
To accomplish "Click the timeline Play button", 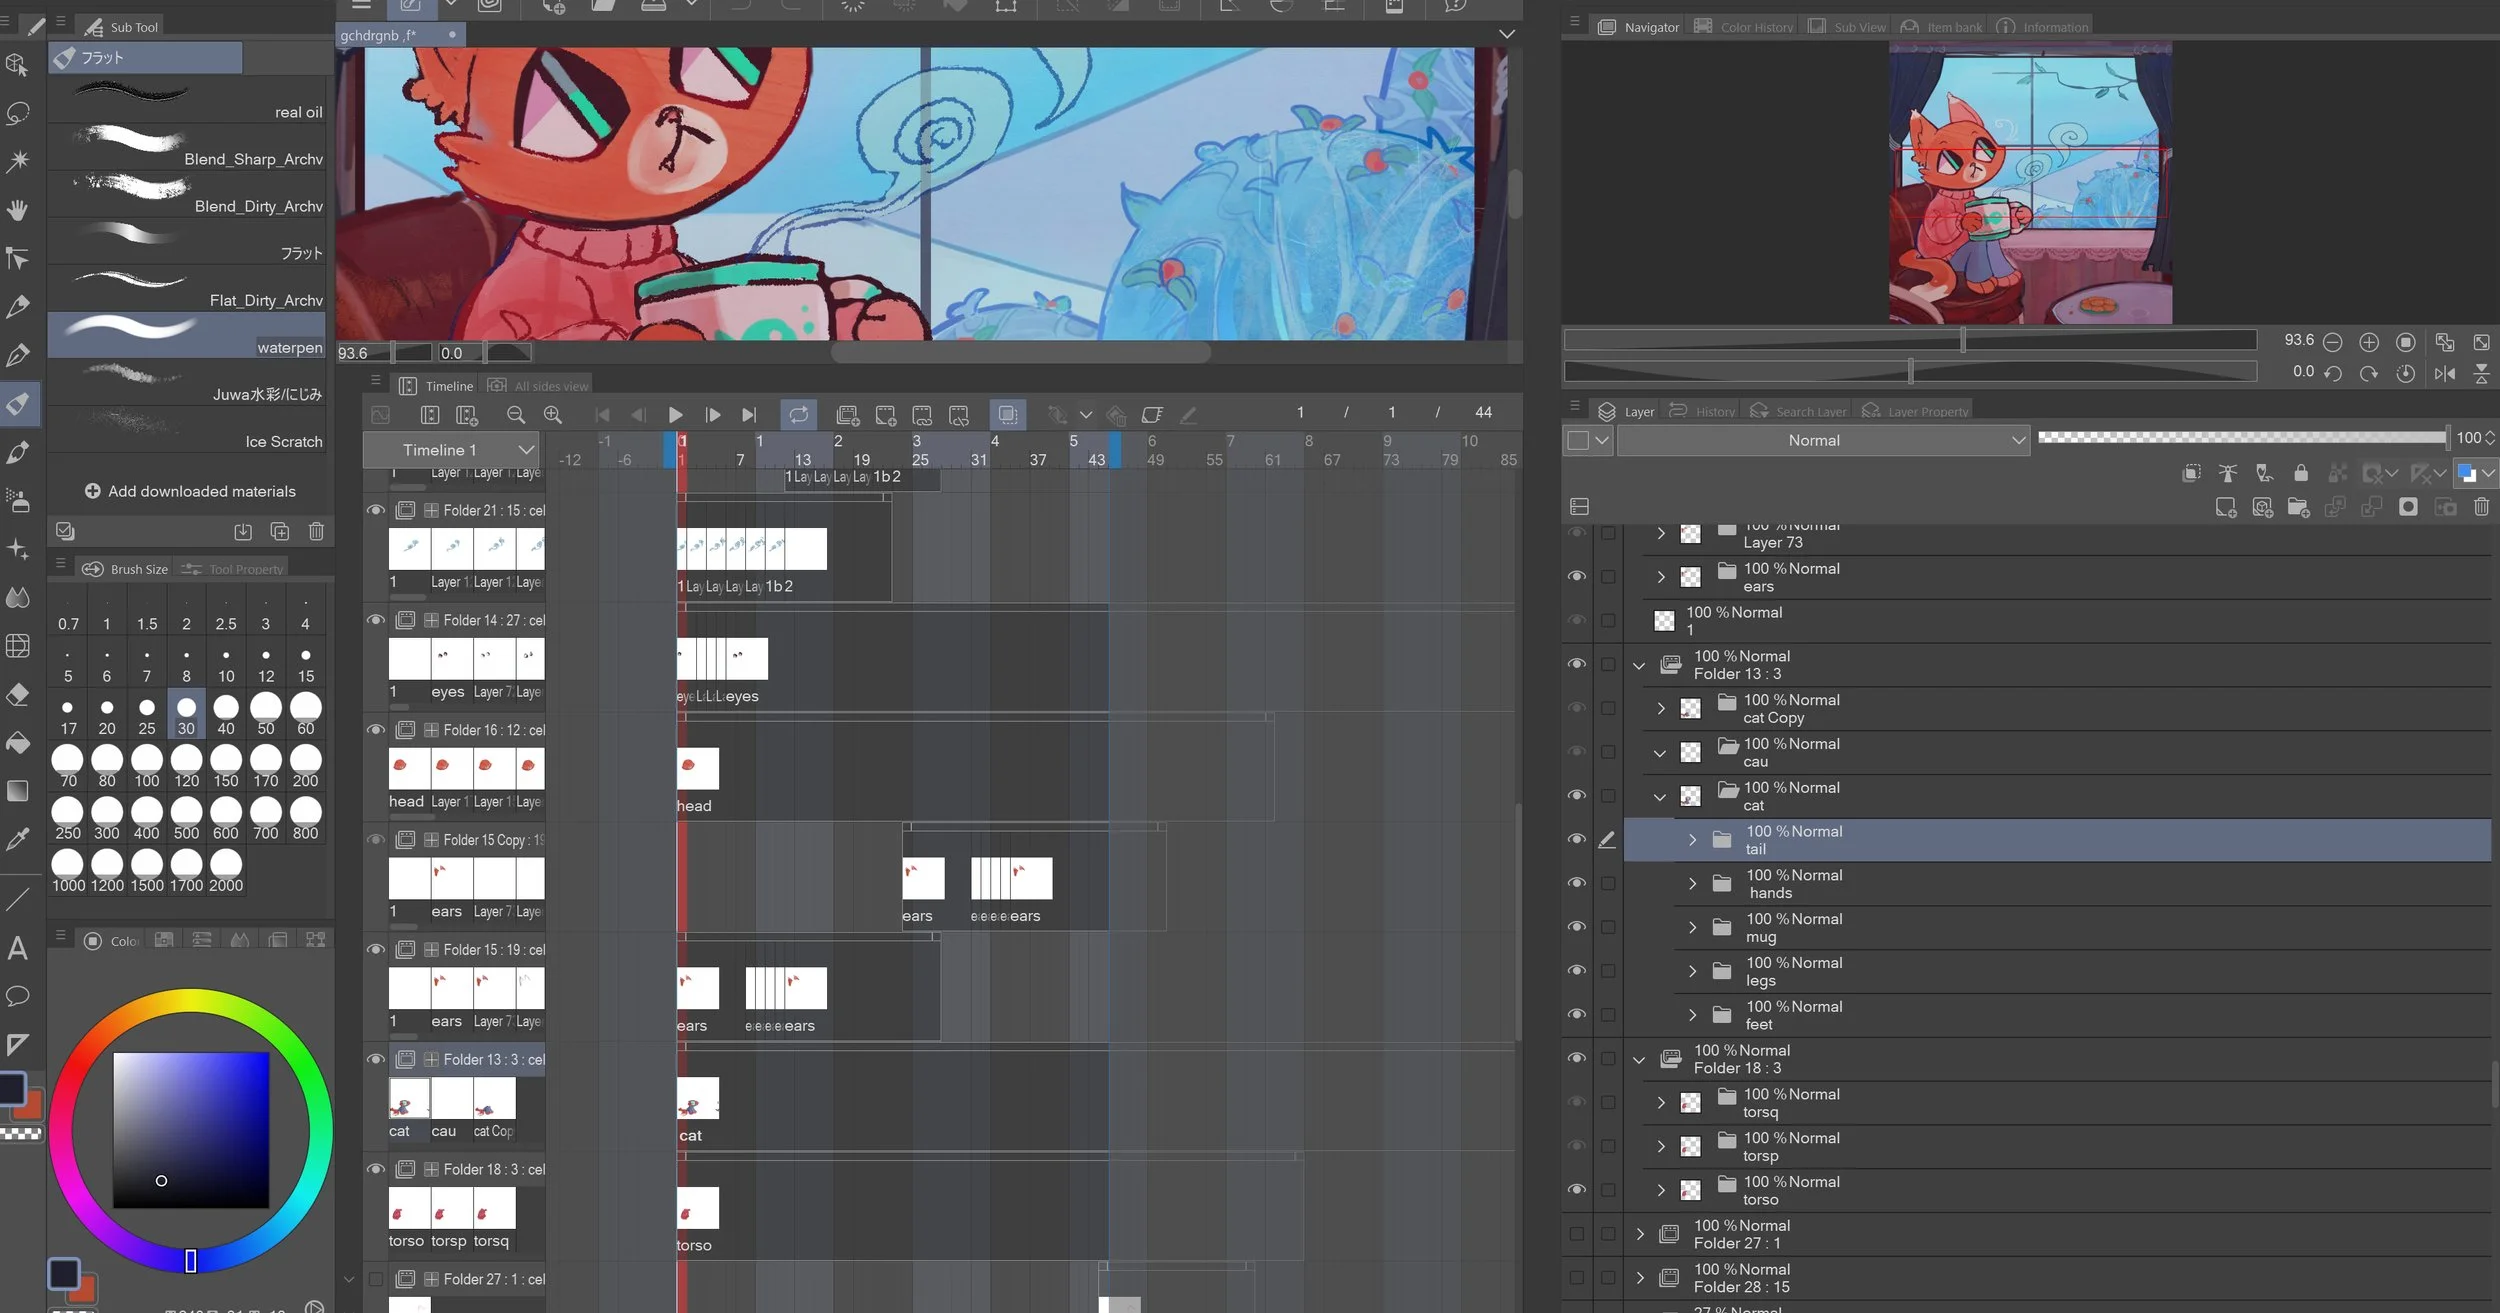I will (675, 415).
